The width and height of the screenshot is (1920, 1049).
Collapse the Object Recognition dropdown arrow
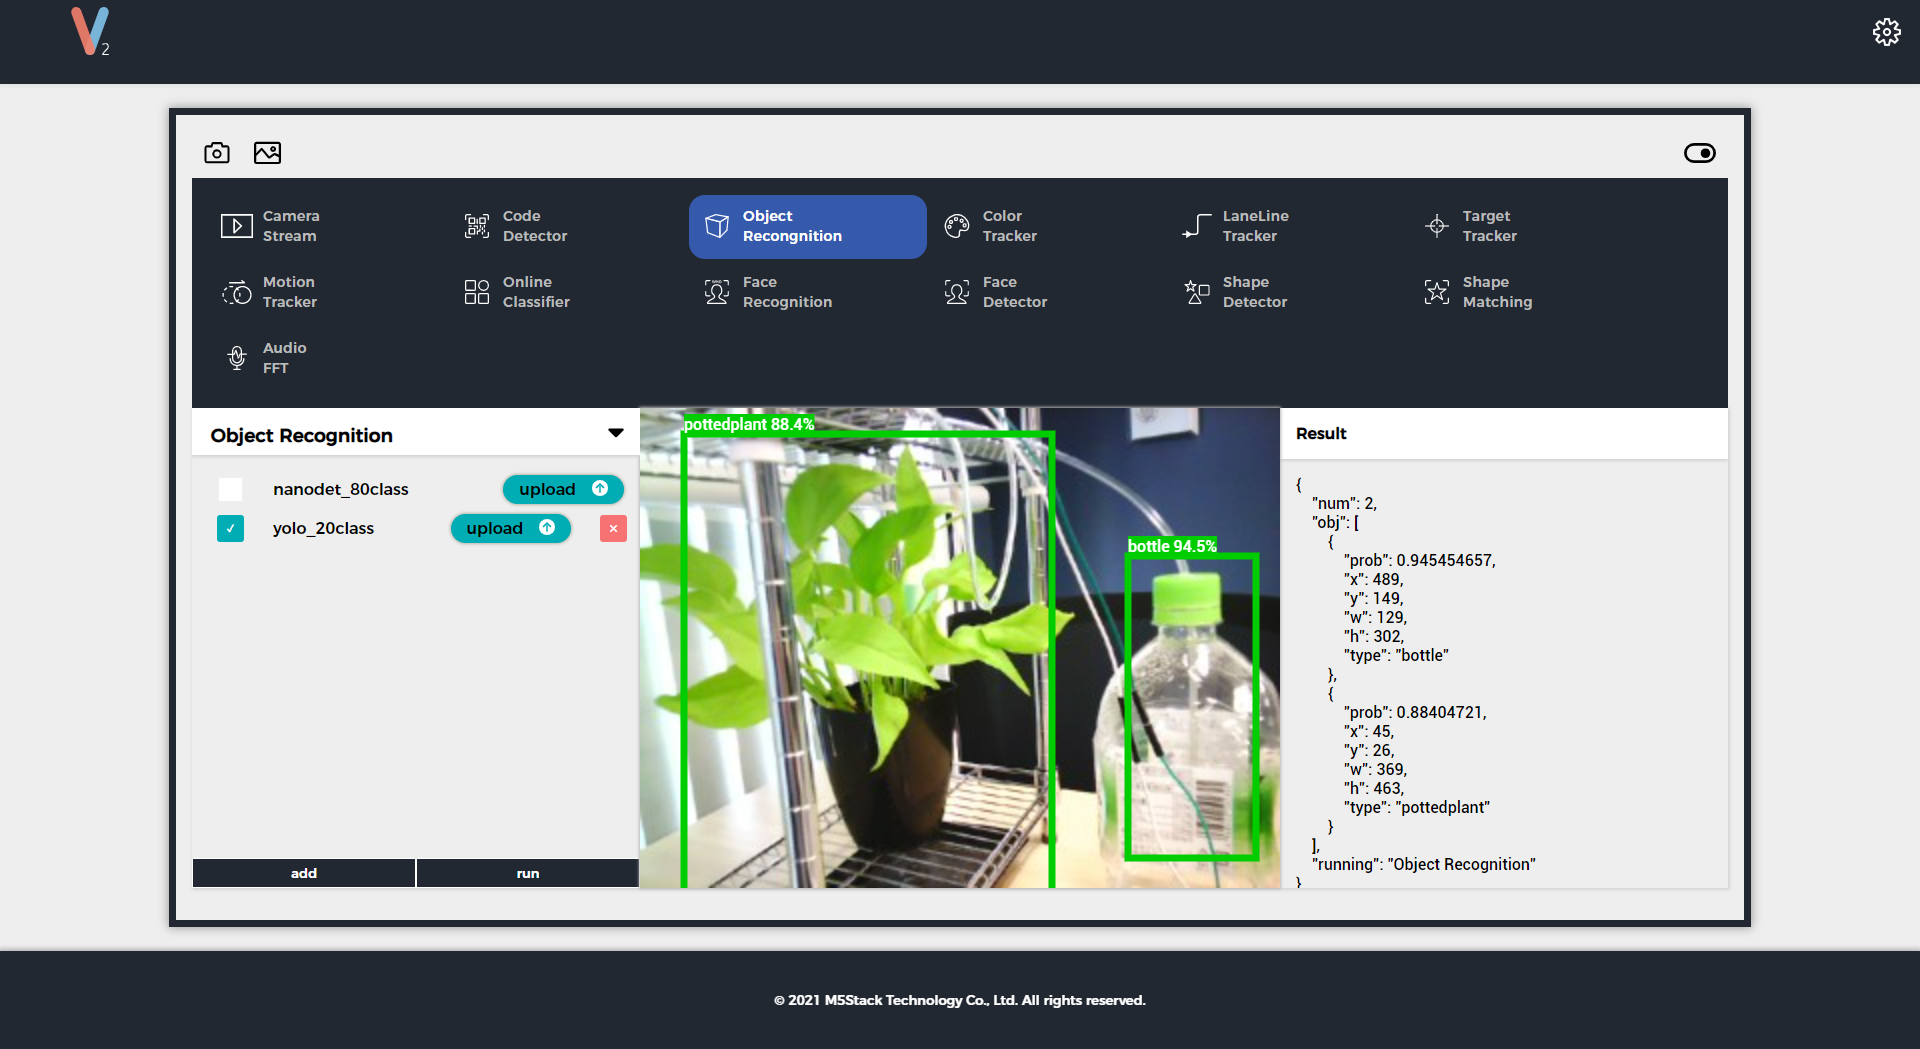(x=616, y=433)
